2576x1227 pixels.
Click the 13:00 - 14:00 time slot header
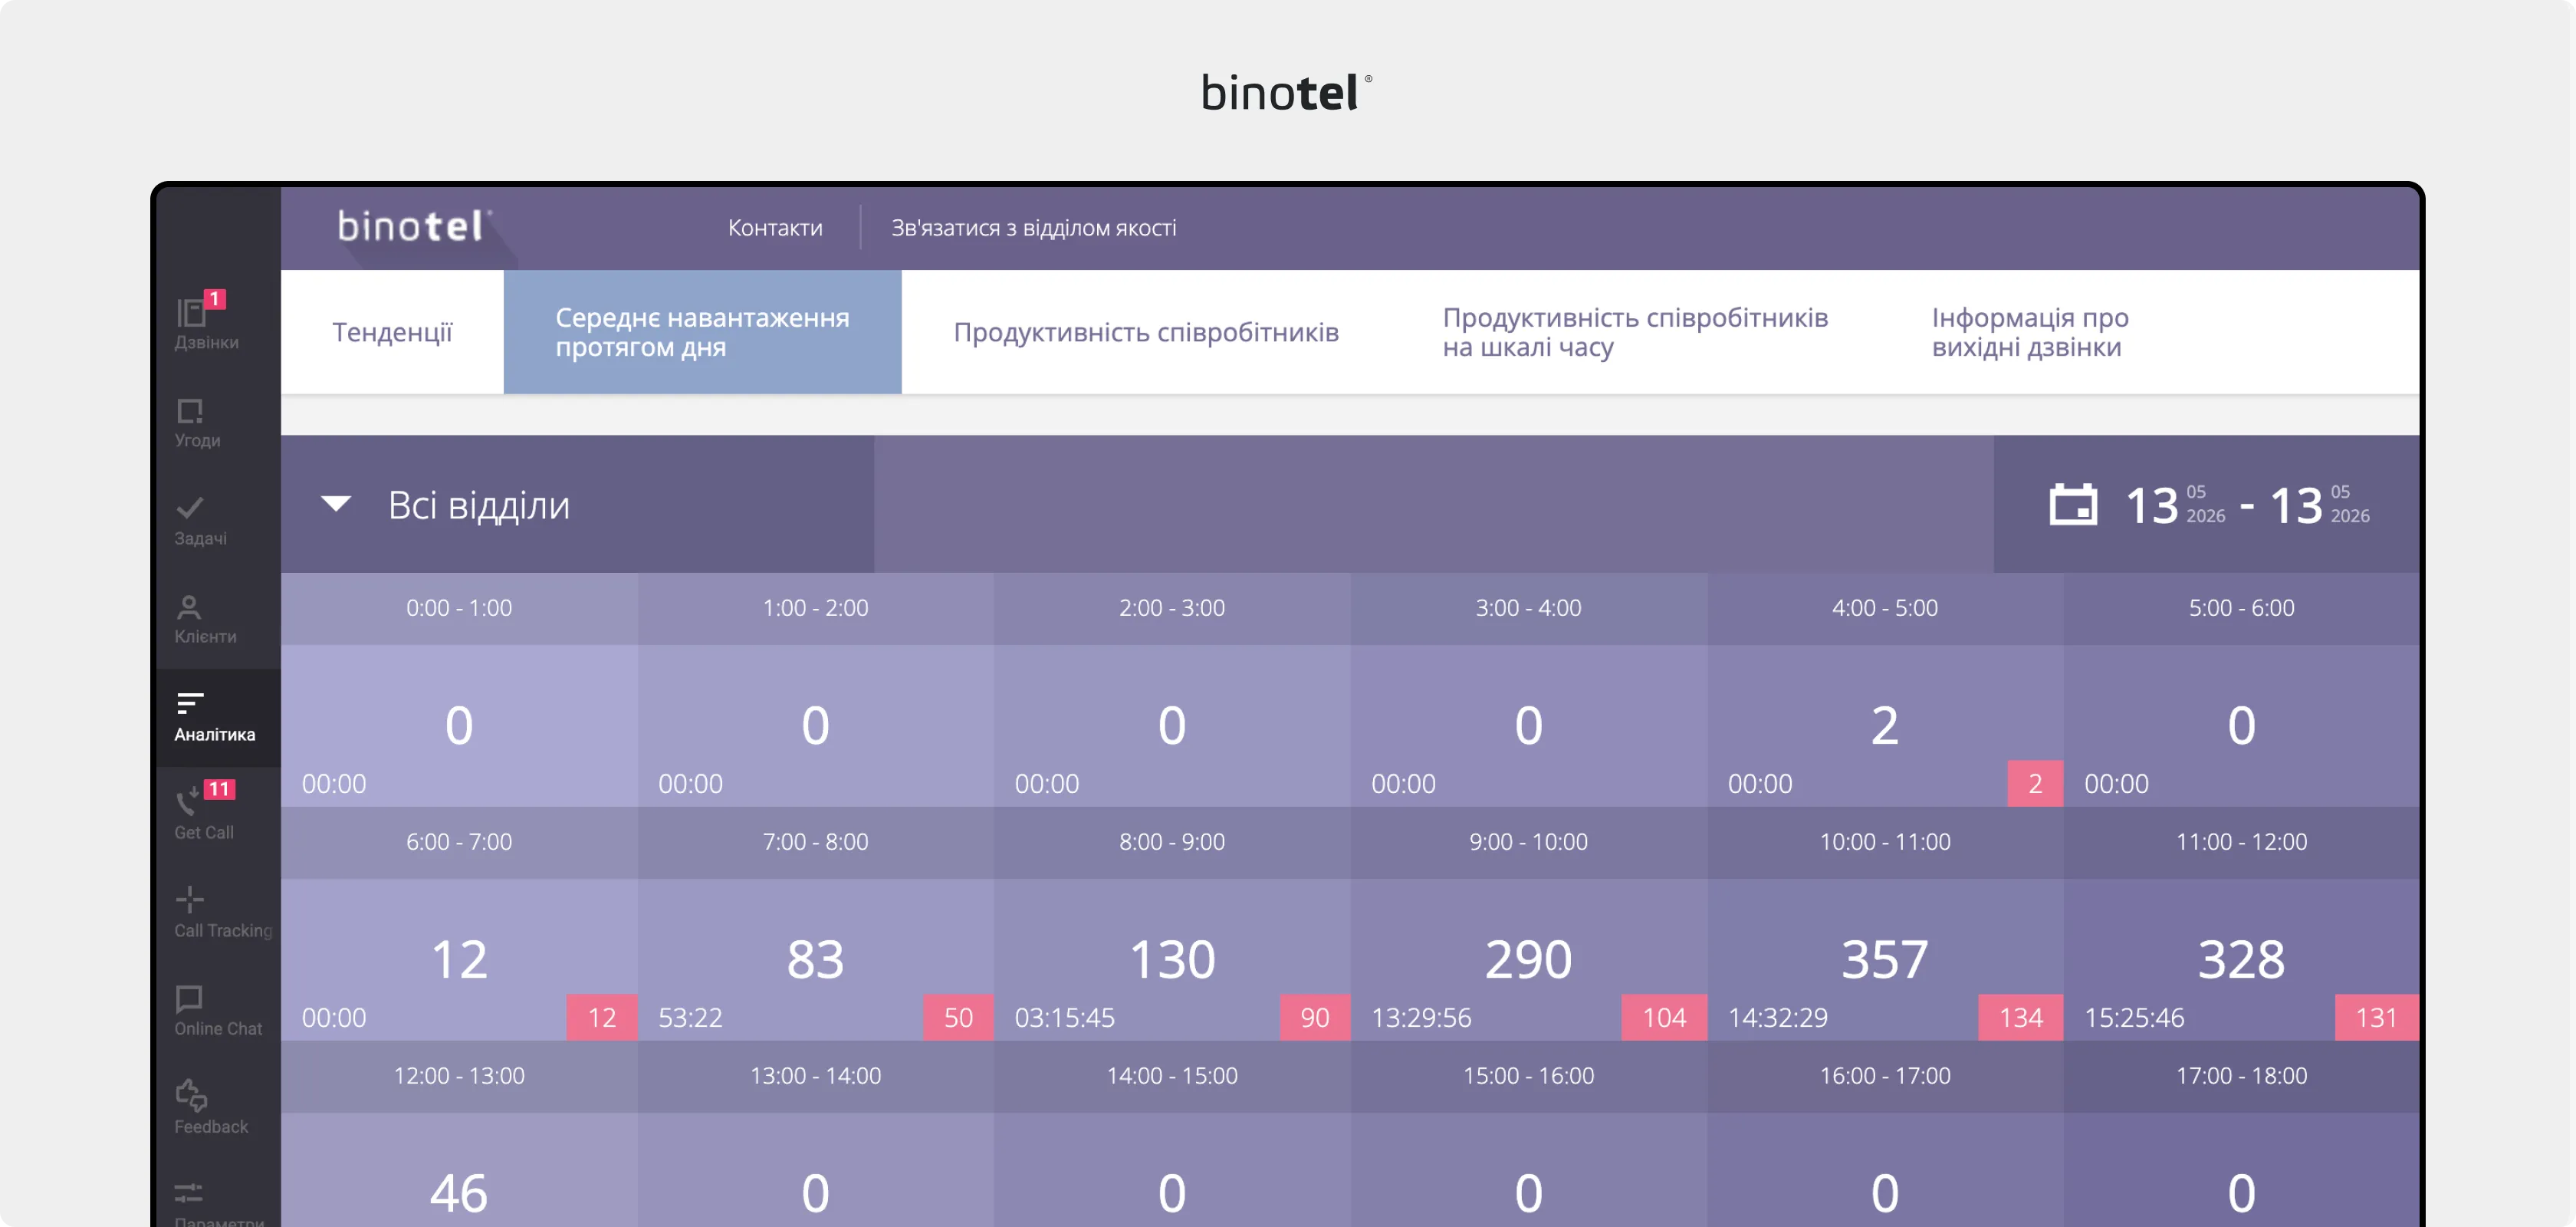coord(815,1076)
